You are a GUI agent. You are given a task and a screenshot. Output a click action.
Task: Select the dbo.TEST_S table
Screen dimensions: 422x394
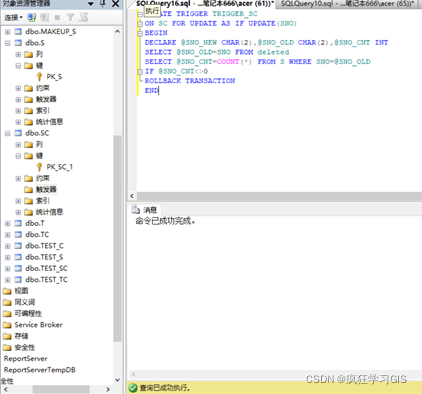pyautogui.click(x=44, y=257)
